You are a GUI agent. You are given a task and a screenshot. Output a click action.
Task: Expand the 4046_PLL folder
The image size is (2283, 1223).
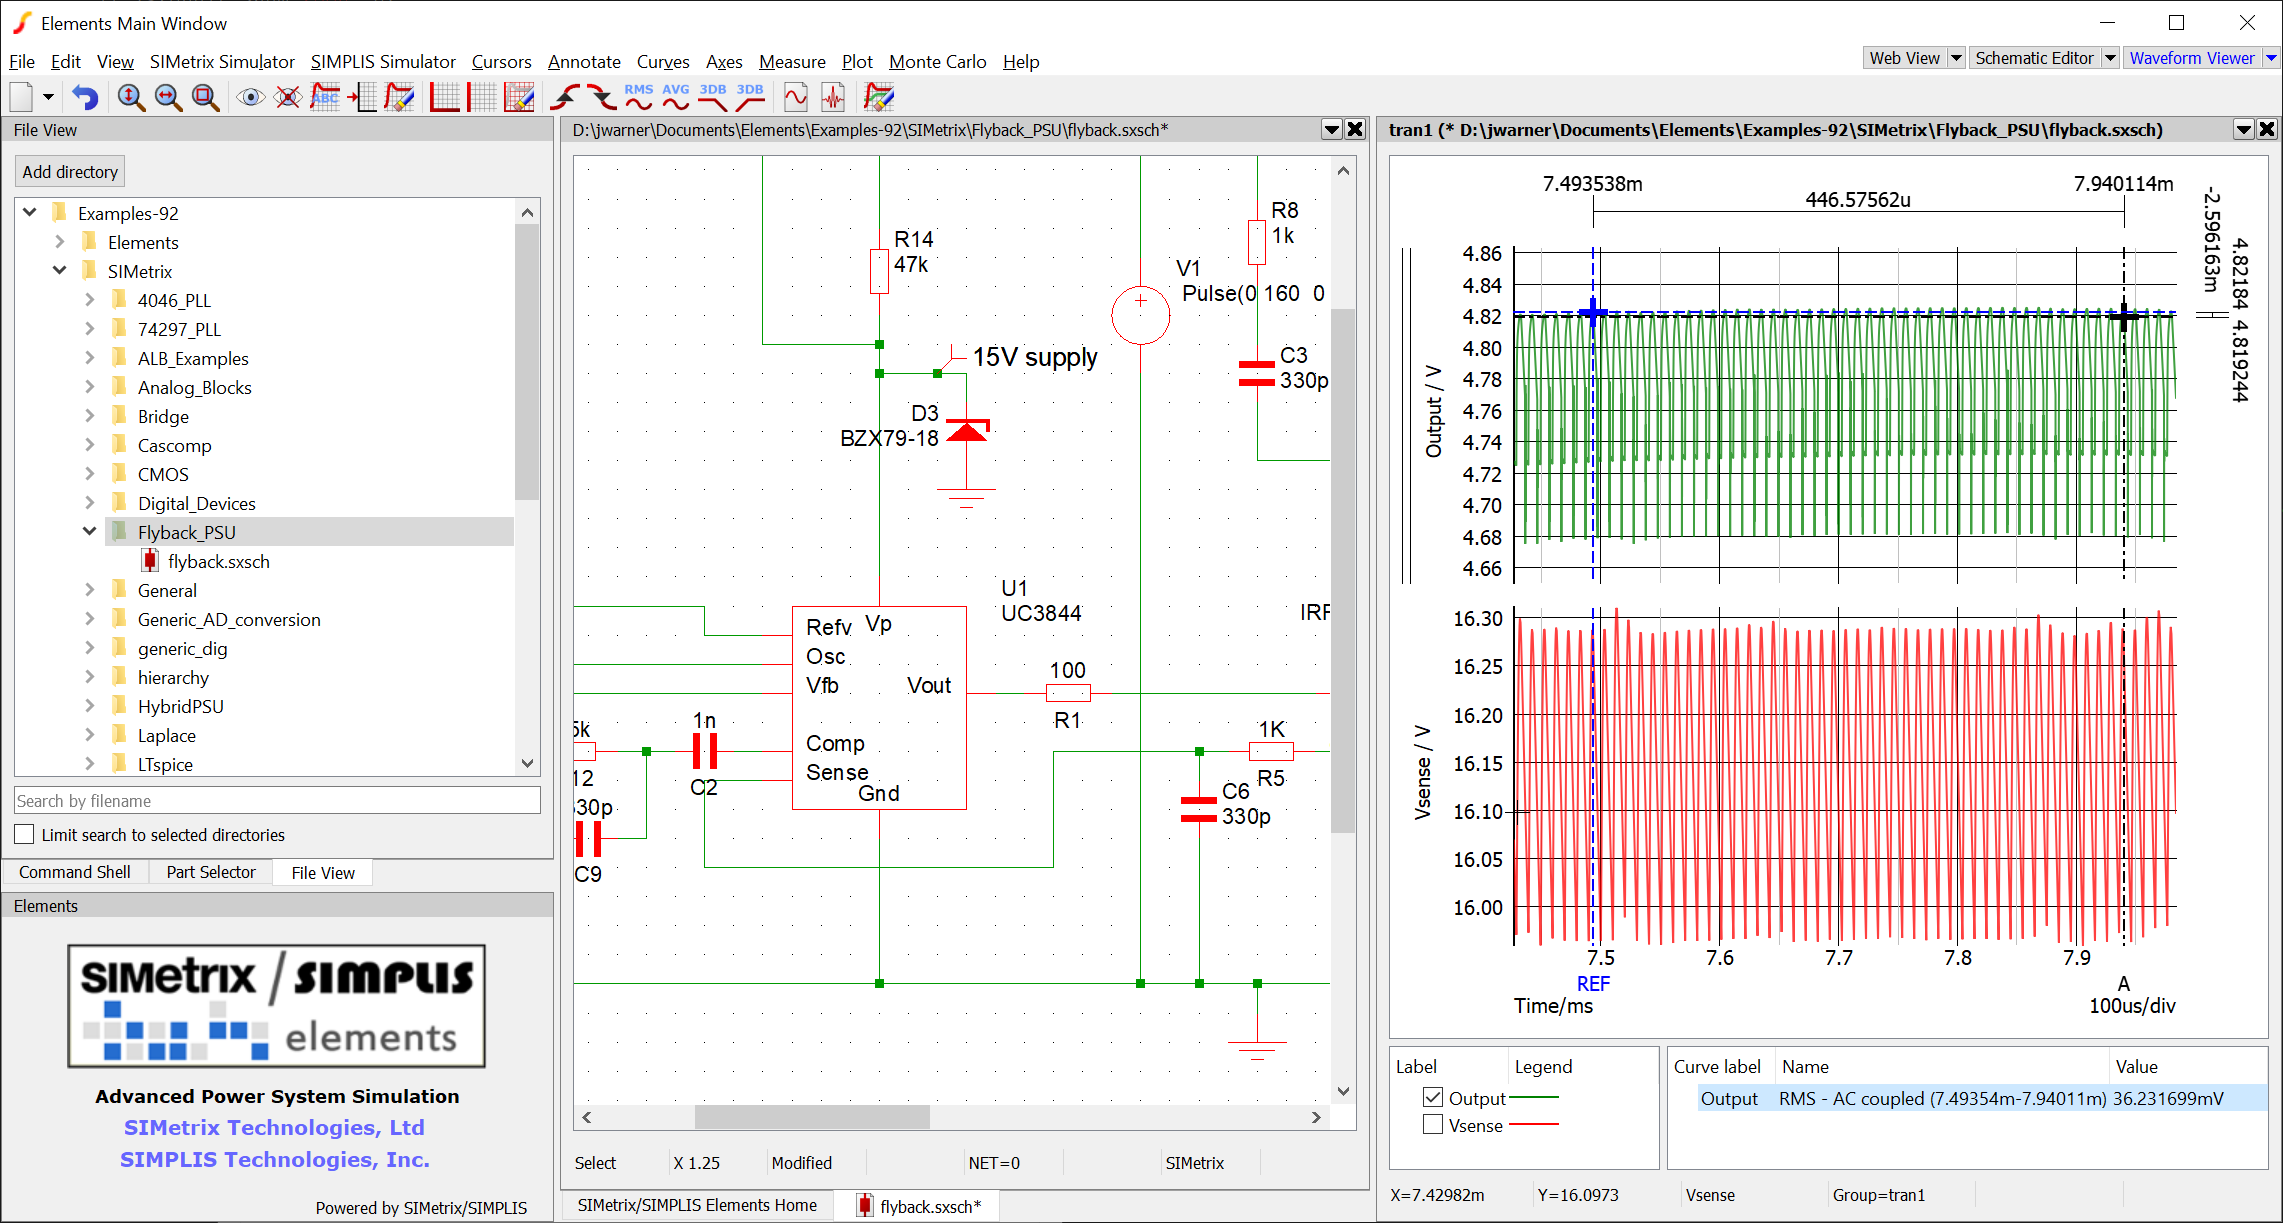(x=90, y=300)
